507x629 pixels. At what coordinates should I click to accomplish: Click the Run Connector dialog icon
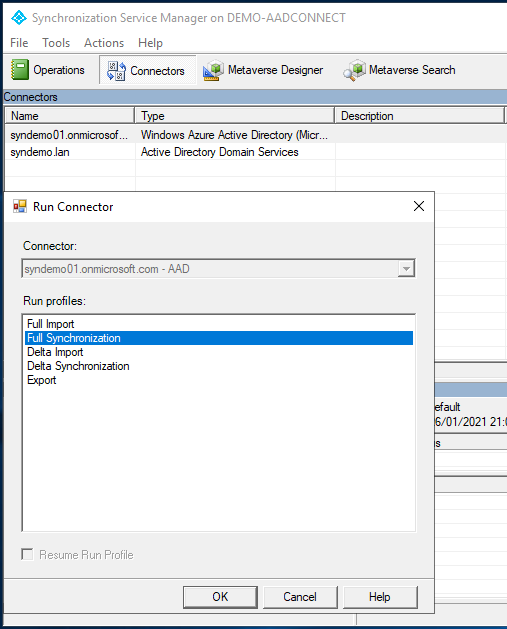click(20, 207)
